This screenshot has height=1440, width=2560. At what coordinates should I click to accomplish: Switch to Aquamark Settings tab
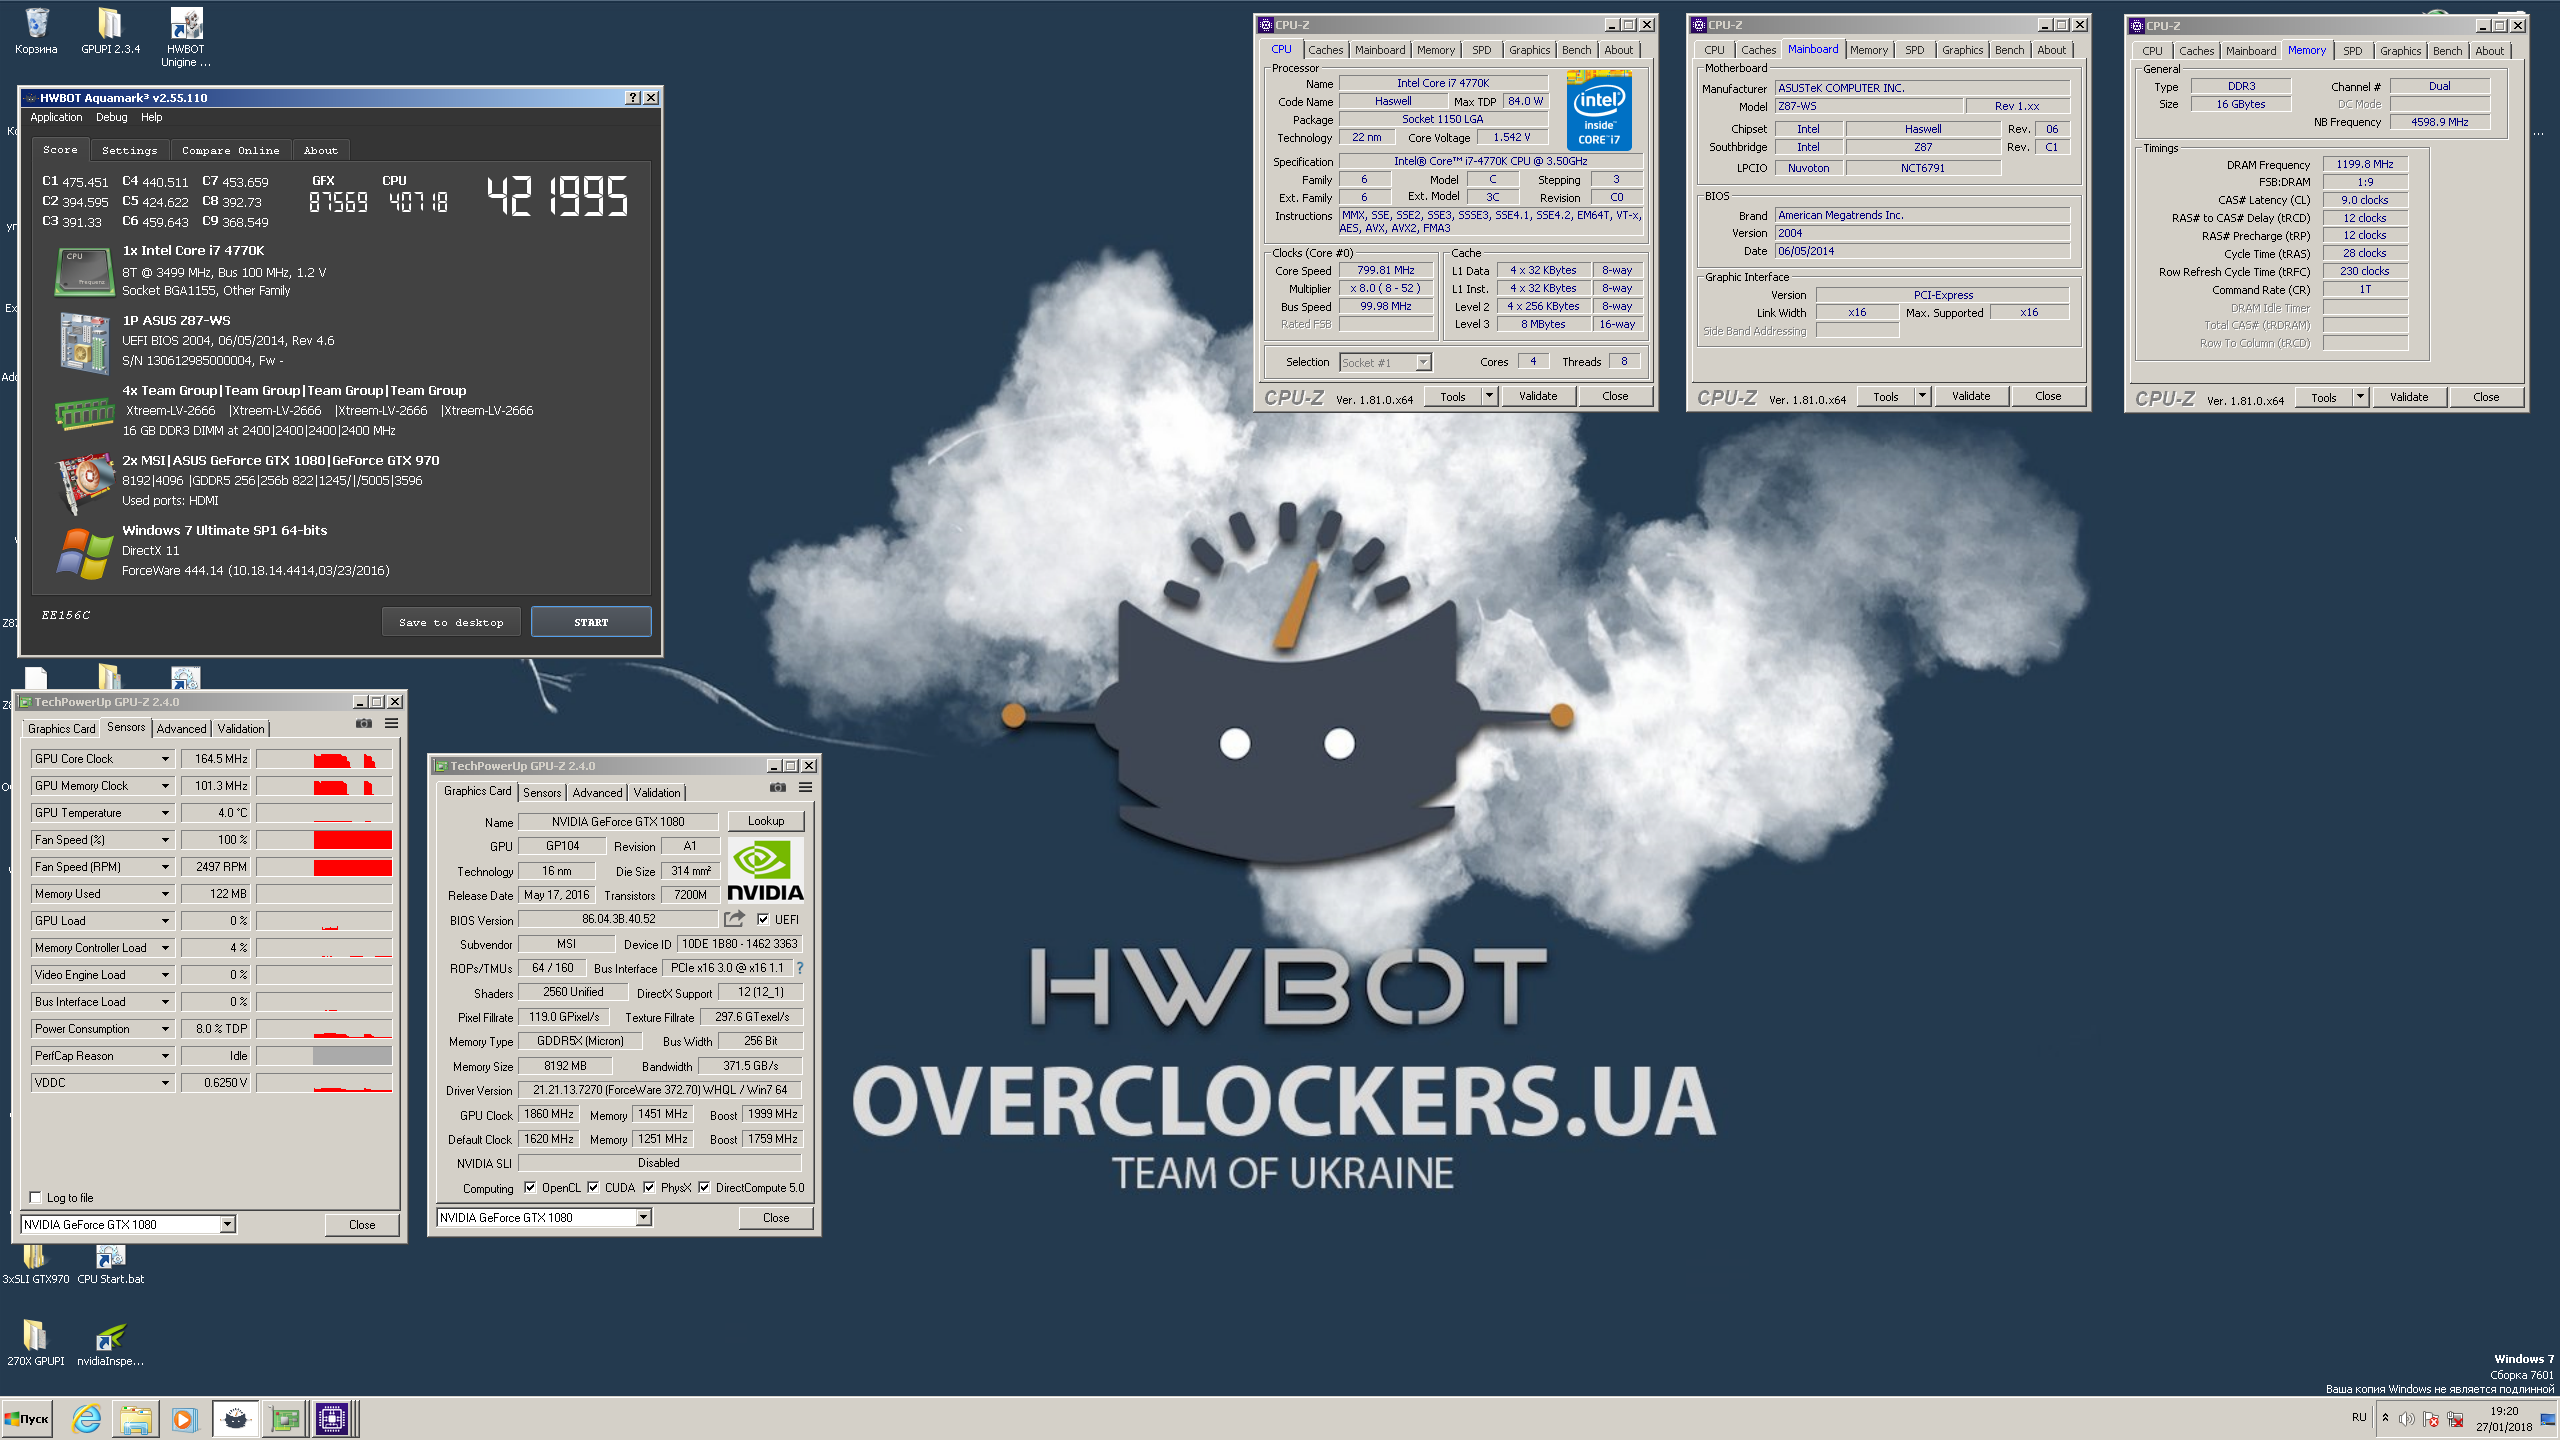pos(130,150)
